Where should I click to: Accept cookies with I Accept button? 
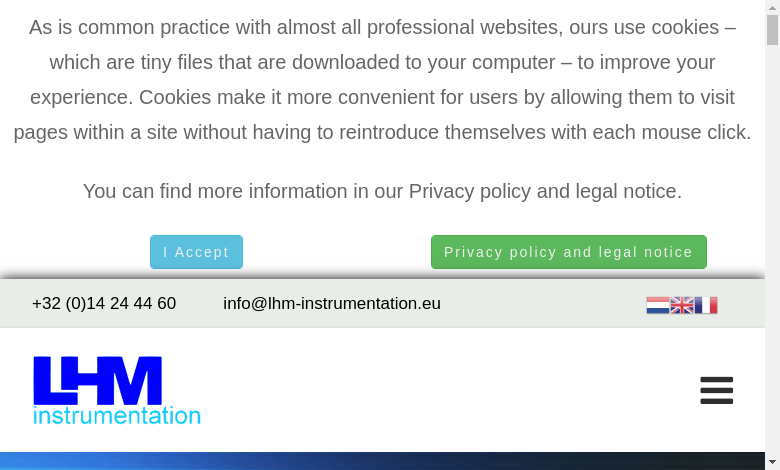(x=196, y=252)
